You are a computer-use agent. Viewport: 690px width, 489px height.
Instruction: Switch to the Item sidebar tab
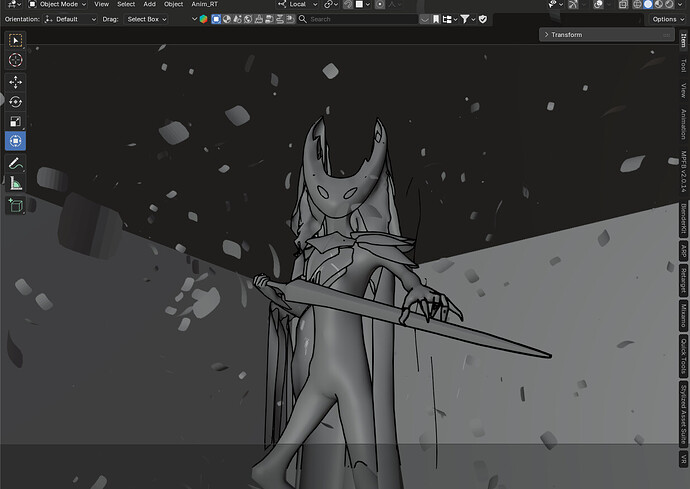pyautogui.click(x=683, y=40)
